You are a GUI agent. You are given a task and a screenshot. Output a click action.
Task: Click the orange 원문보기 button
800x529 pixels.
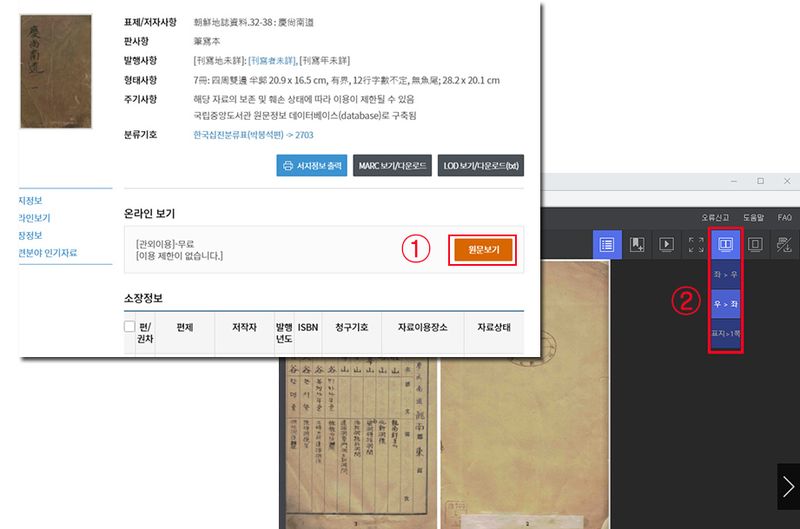pos(484,250)
